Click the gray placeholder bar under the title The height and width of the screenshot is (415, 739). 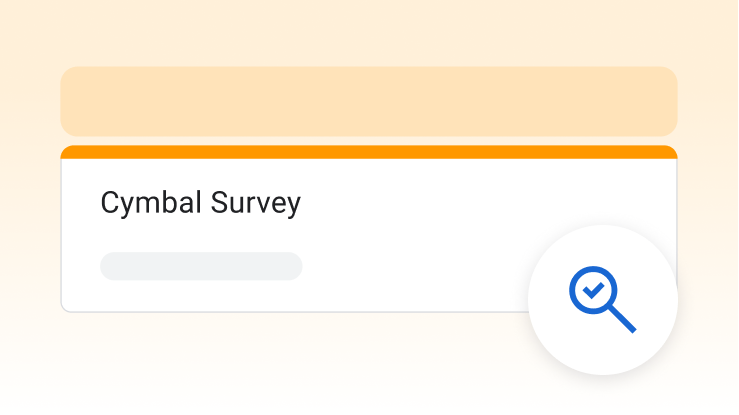(x=201, y=266)
